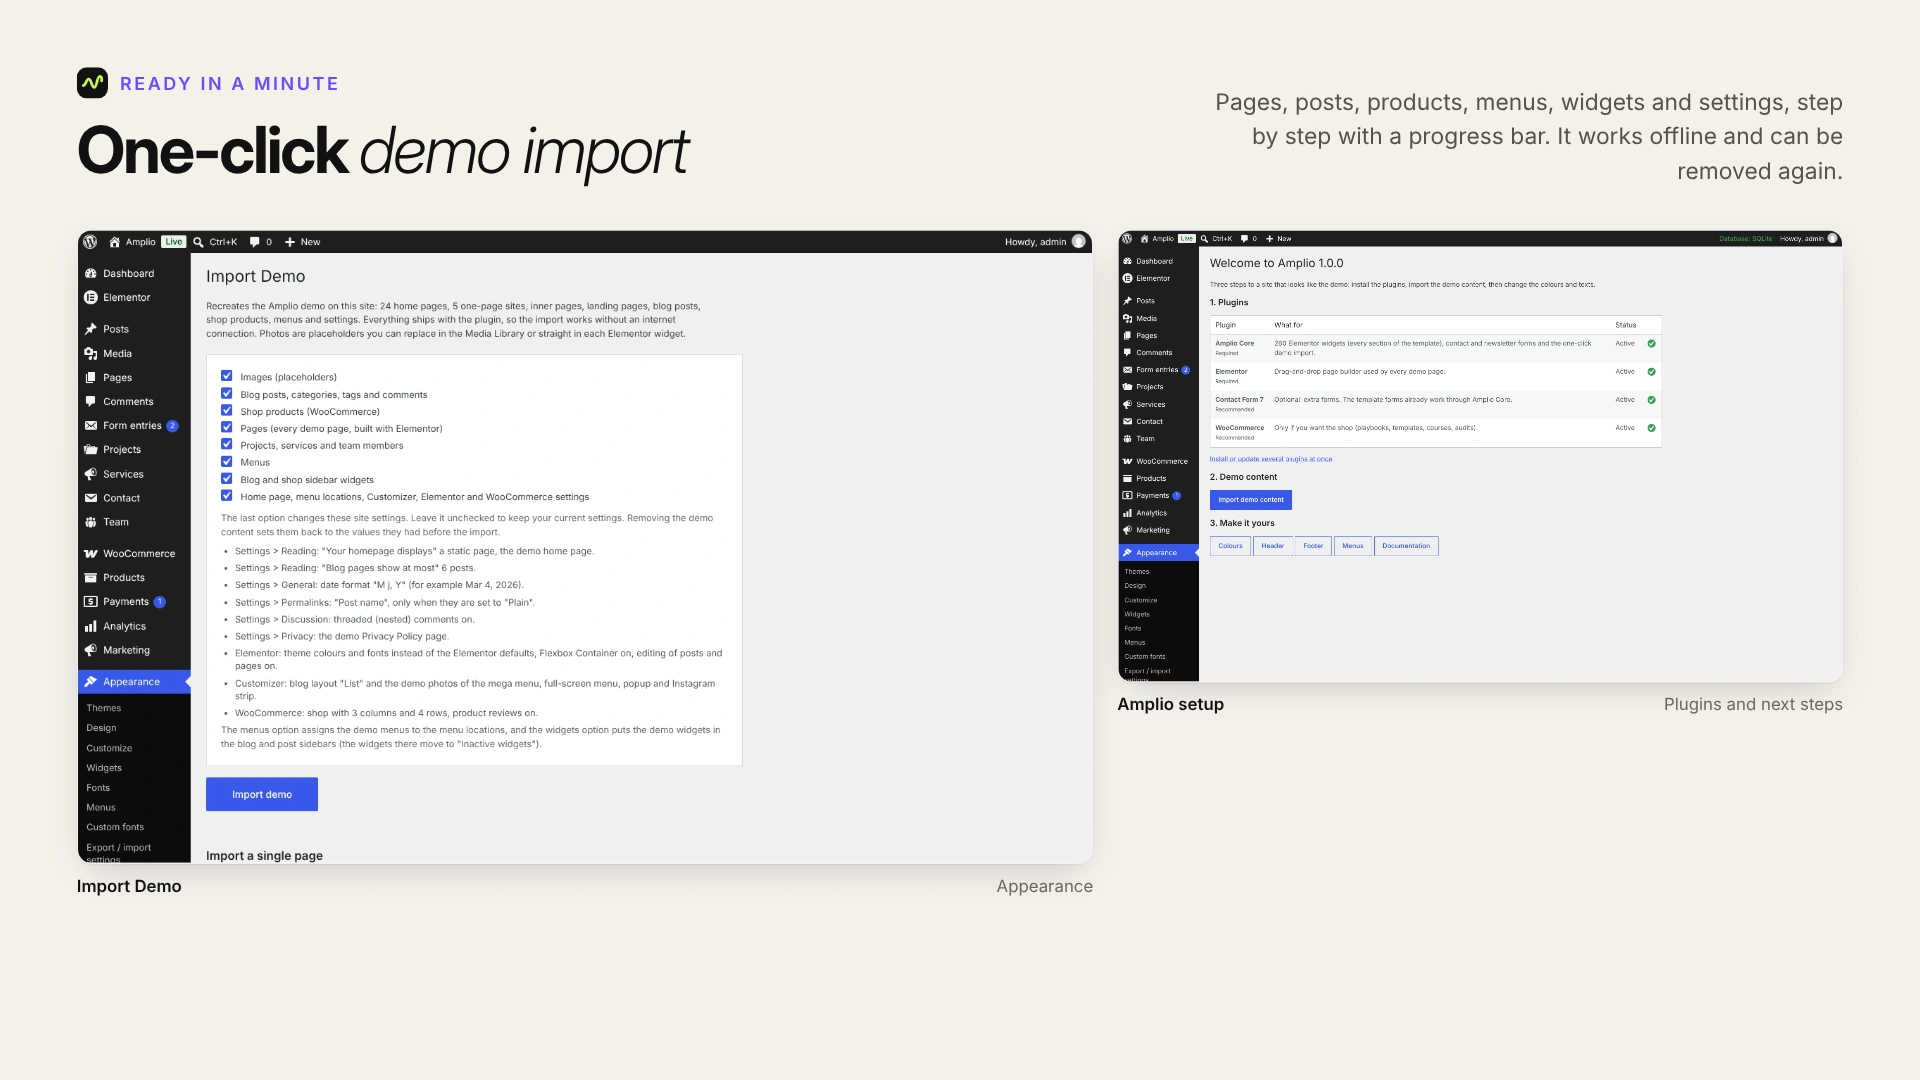Viewport: 1920px width, 1080px height.
Task: Click the Elementor icon in Import Demo sidebar
Action: tap(91, 297)
